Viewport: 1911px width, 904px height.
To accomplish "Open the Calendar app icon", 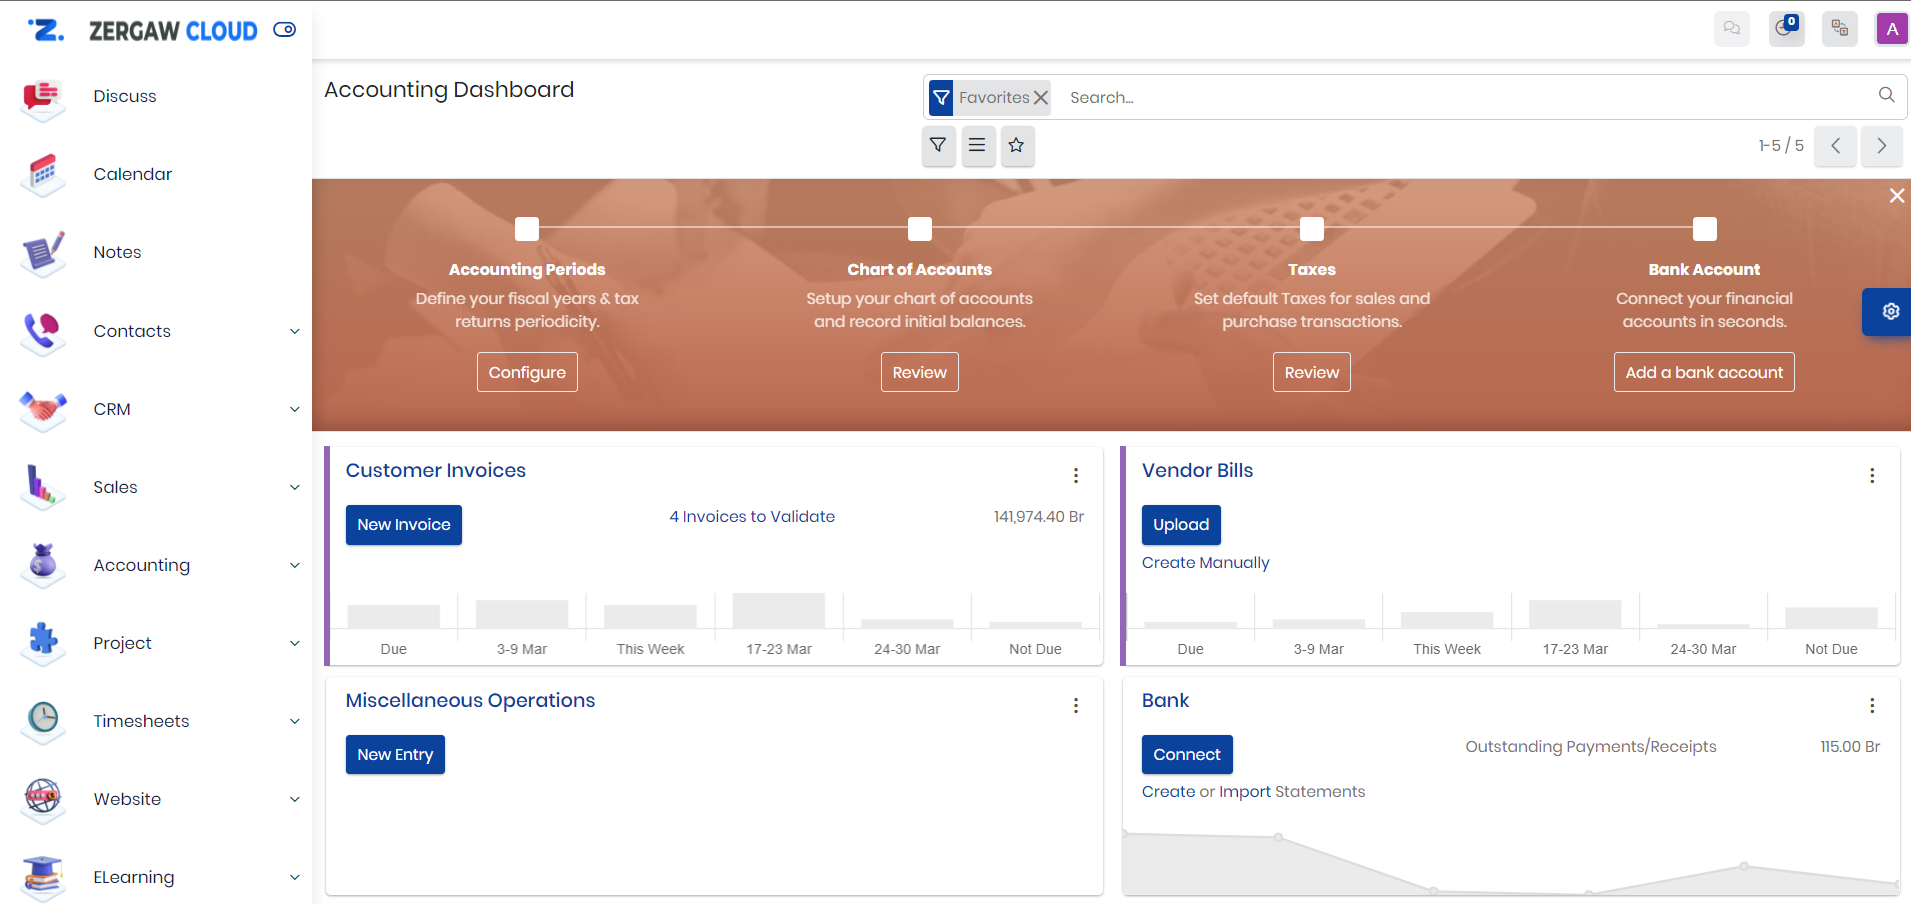I will (42, 175).
